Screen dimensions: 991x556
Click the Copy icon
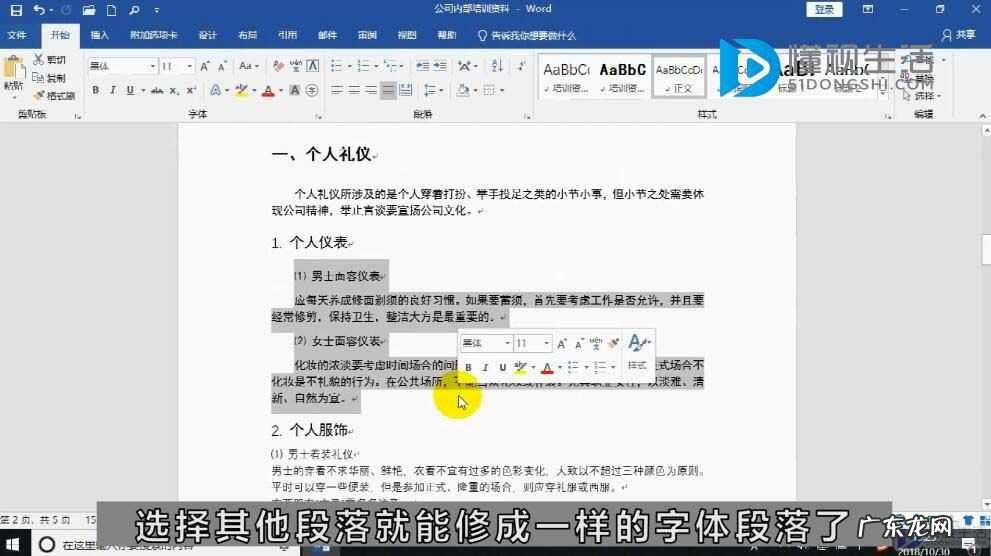click(x=39, y=78)
